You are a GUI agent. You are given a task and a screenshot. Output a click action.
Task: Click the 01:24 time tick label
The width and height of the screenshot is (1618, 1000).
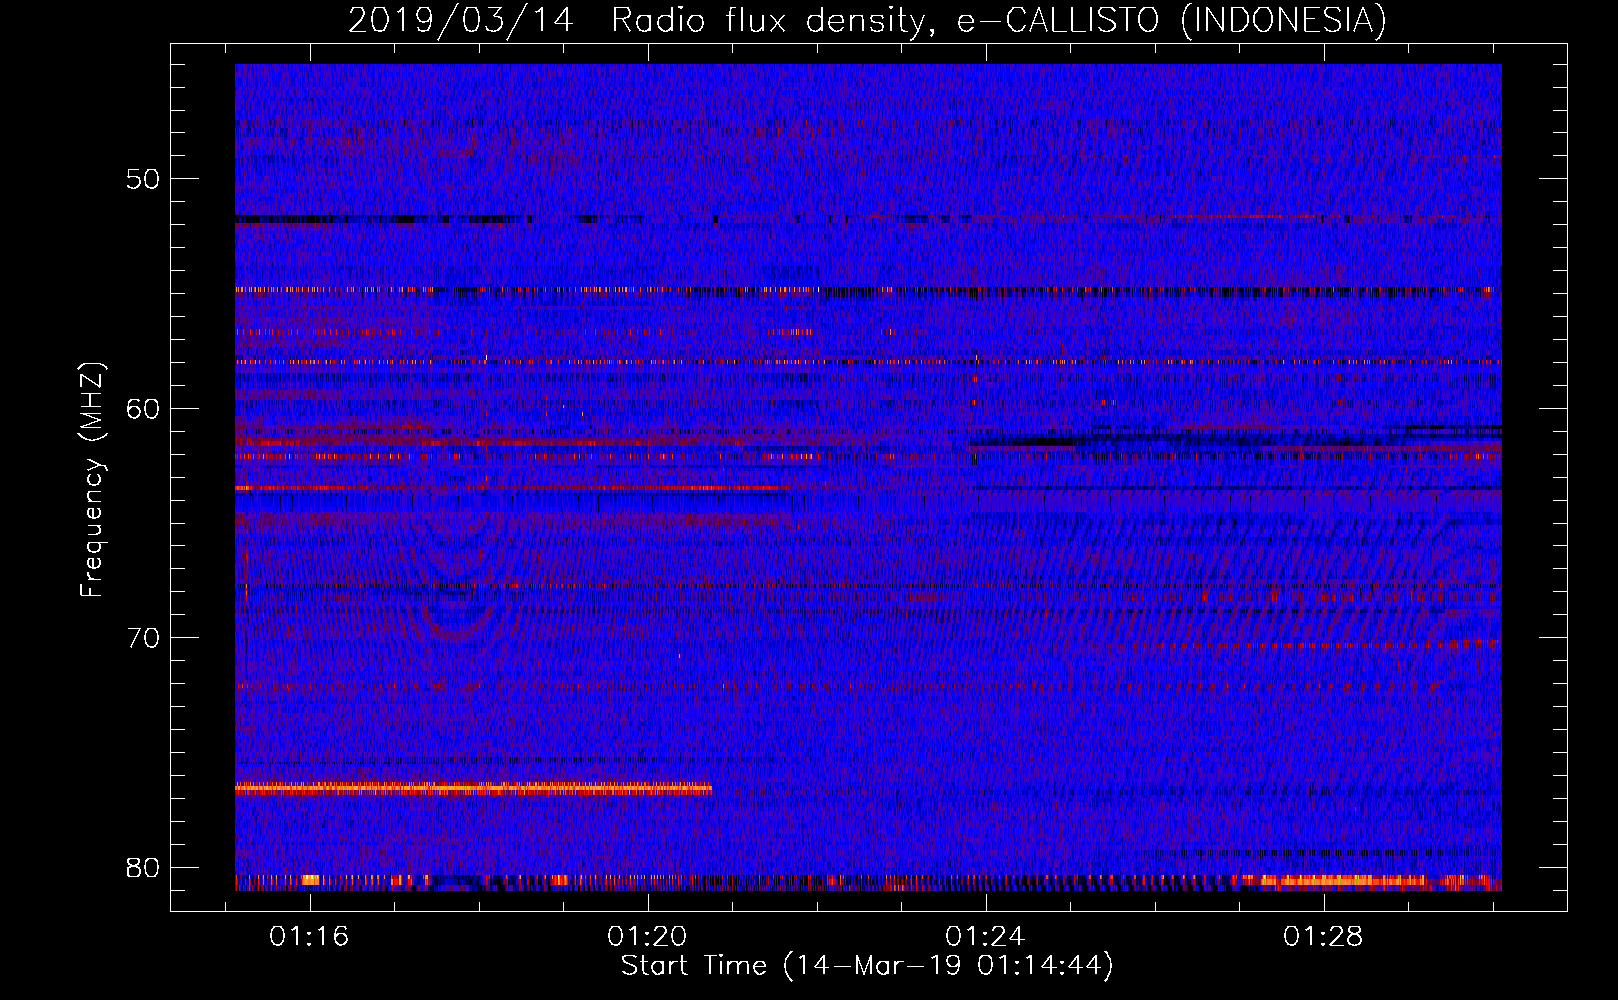985,936
